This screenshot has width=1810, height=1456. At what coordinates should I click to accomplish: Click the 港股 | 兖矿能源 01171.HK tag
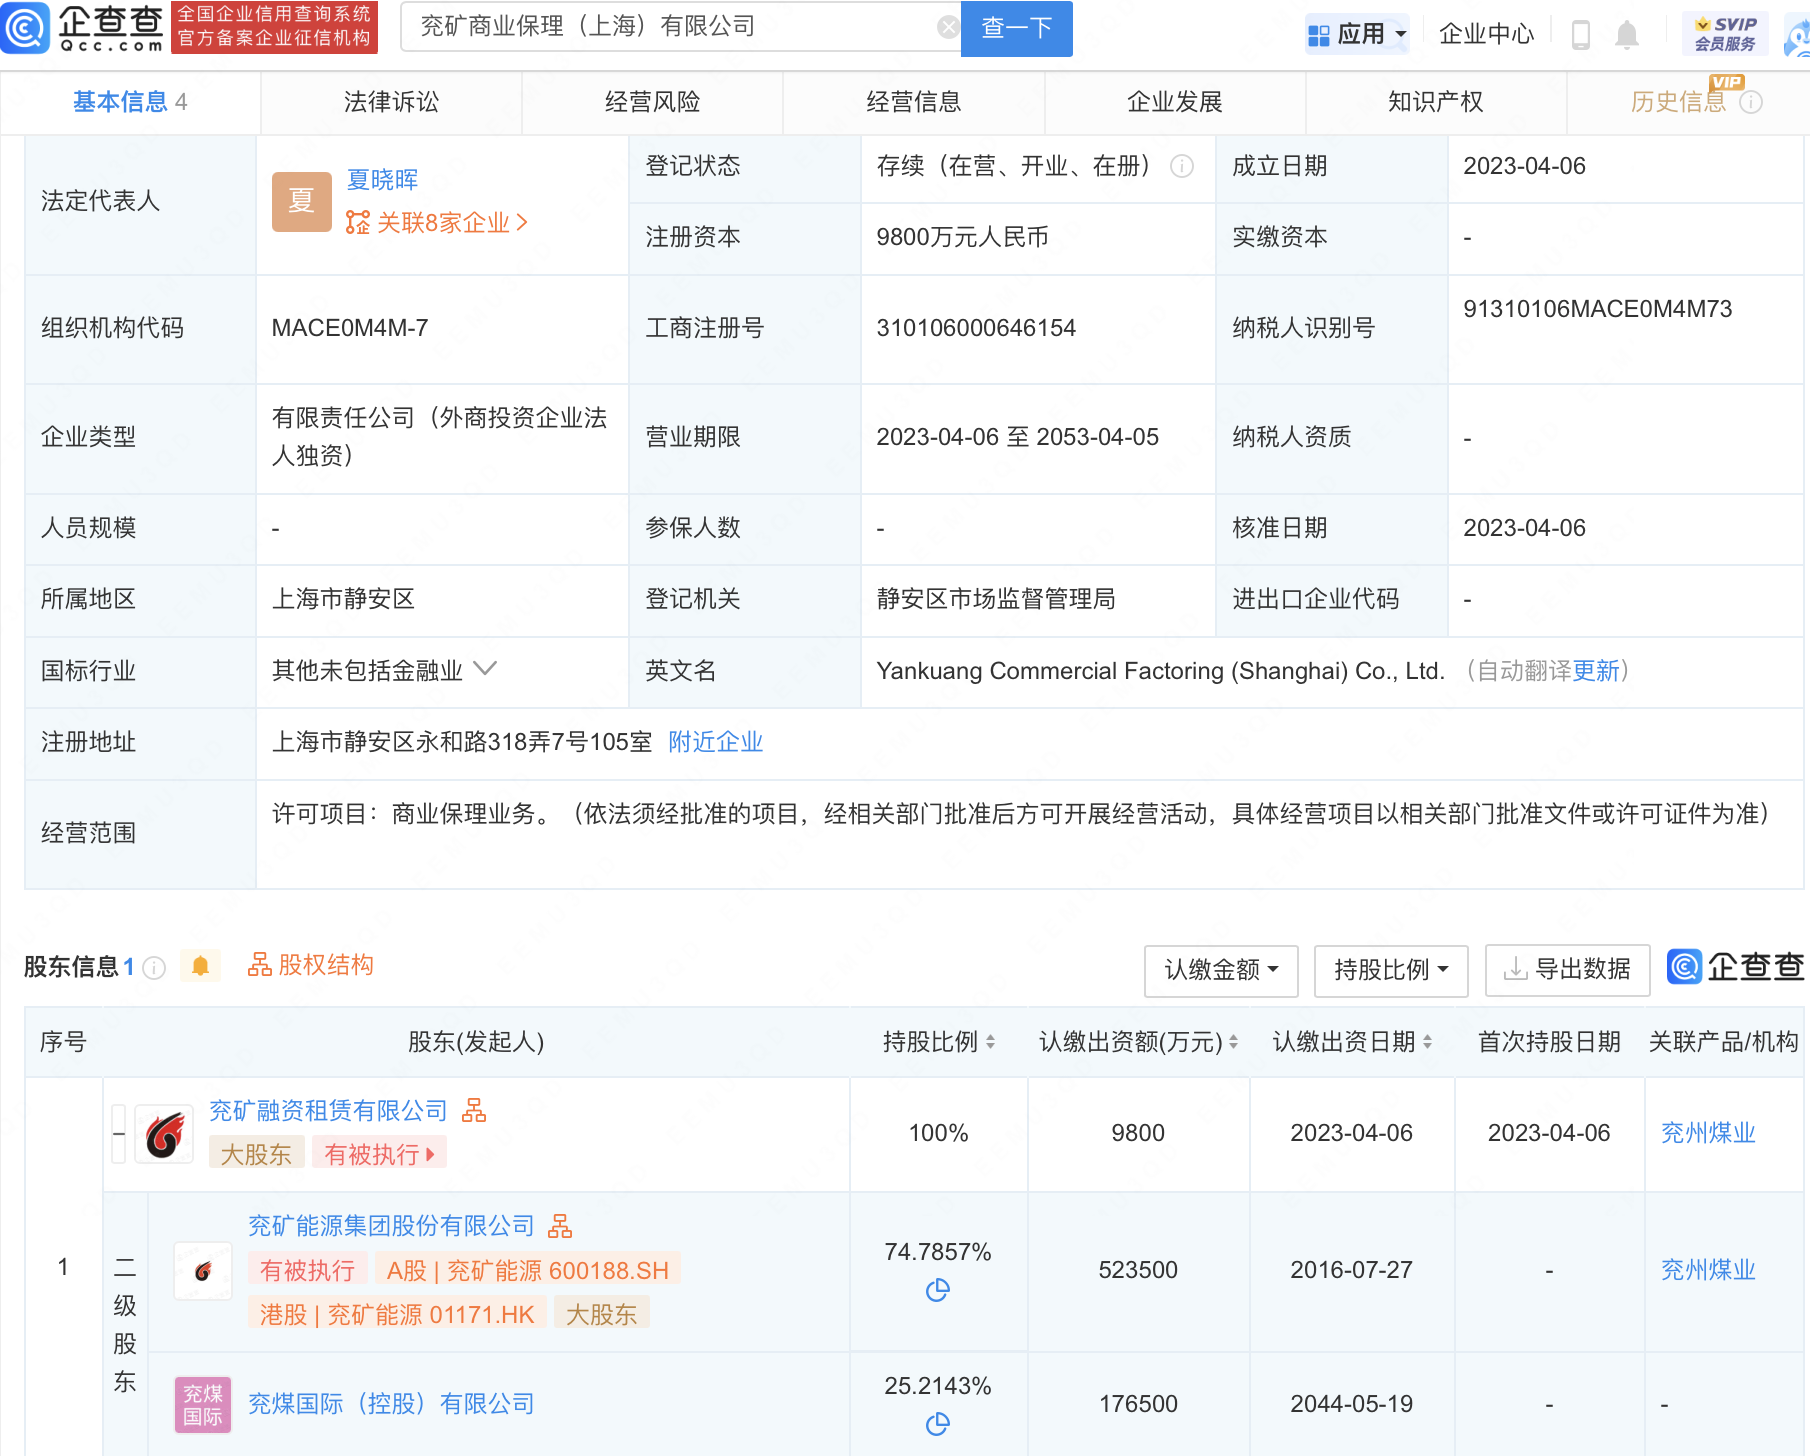pos(397,1315)
